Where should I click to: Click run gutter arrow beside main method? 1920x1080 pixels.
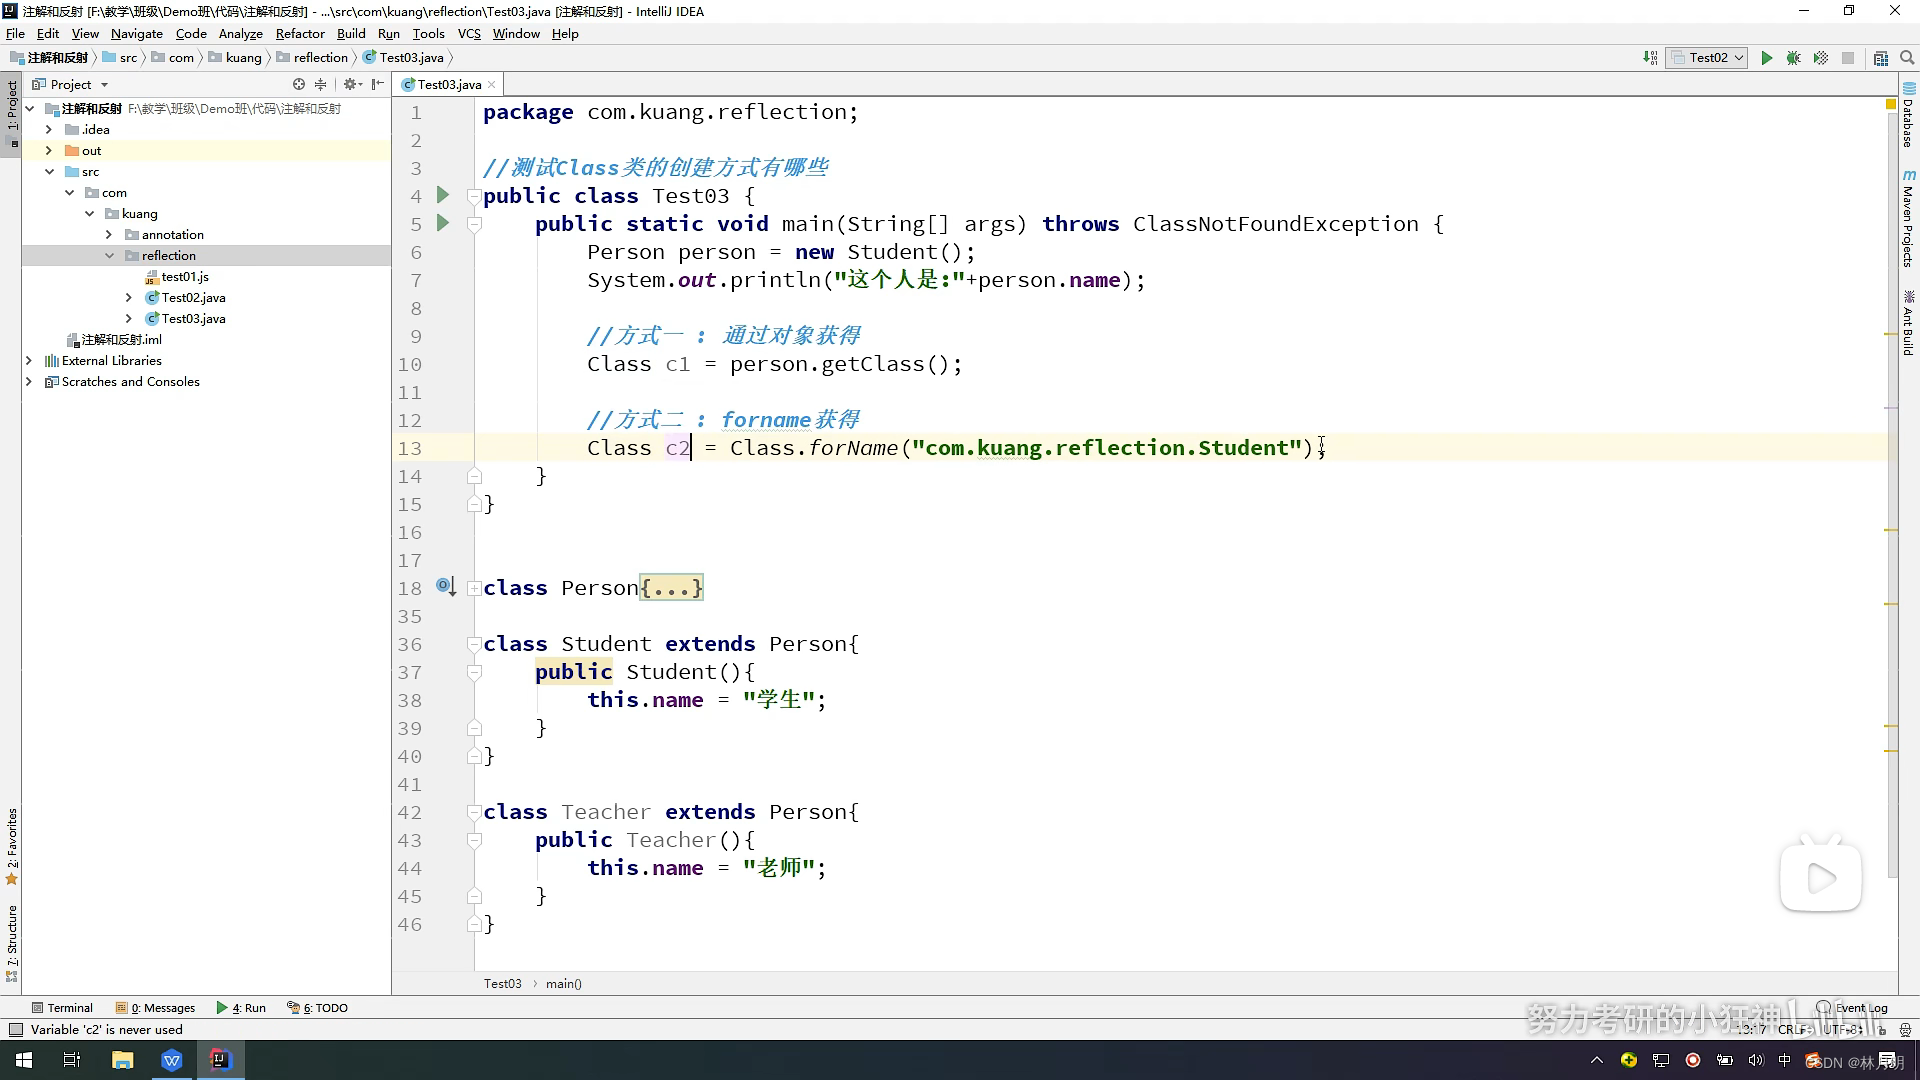point(443,224)
